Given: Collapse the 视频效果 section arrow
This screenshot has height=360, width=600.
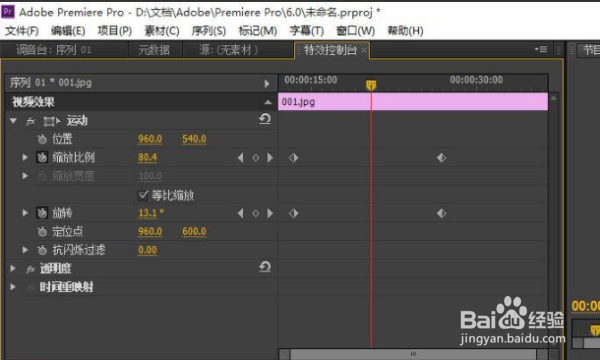Looking at the screenshot, I should [268, 102].
